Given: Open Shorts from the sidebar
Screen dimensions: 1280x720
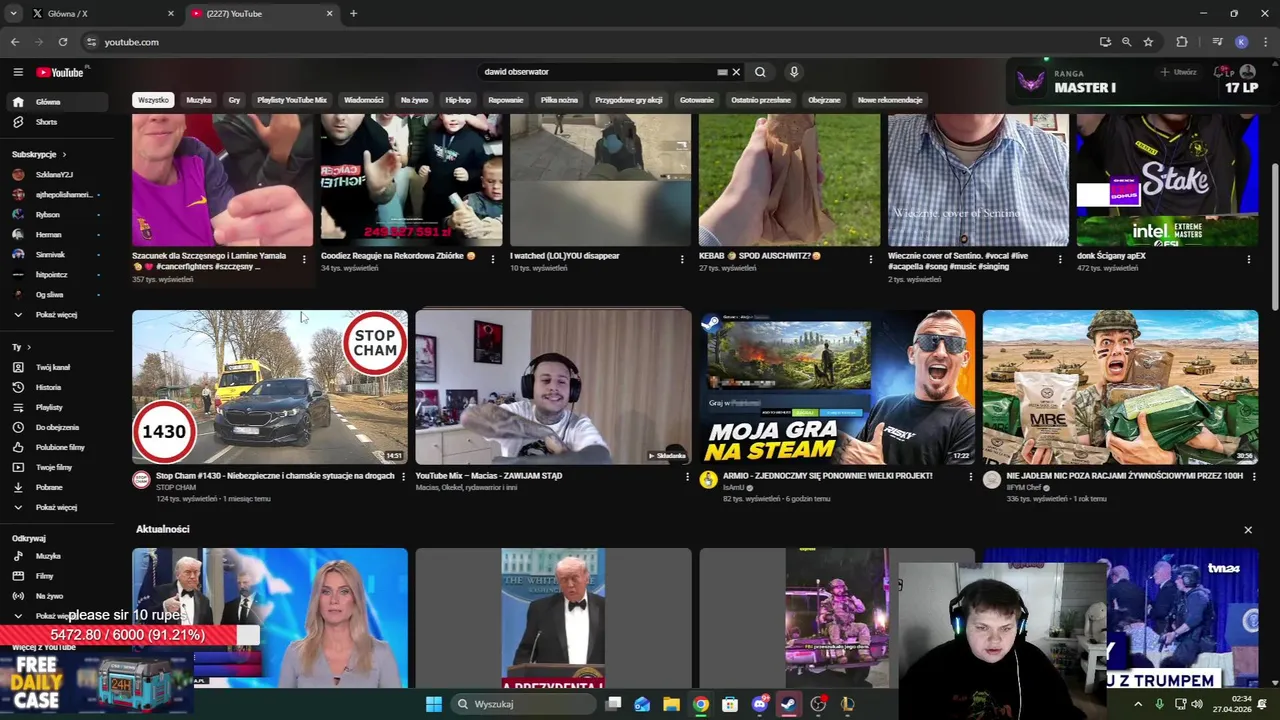Looking at the screenshot, I should click(47, 122).
